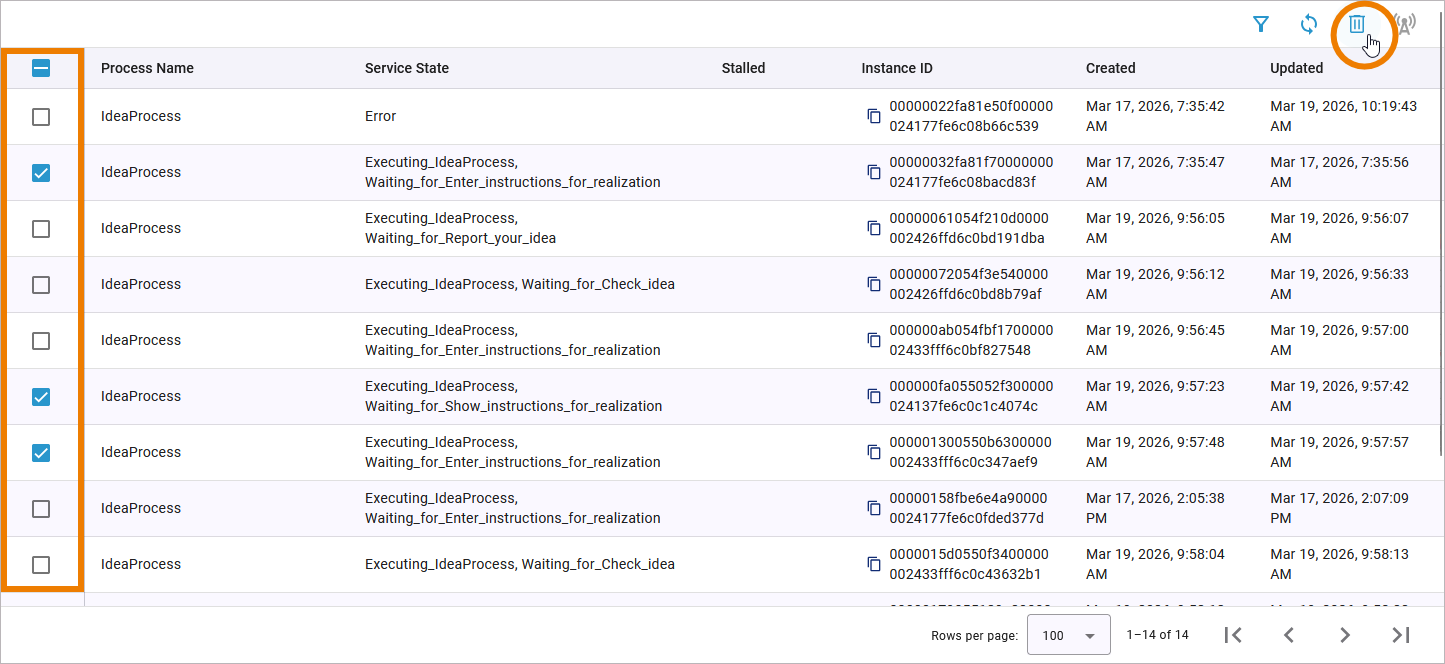Go to the next page
The height and width of the screenshot is (664, 1445).
point(1345,635)
